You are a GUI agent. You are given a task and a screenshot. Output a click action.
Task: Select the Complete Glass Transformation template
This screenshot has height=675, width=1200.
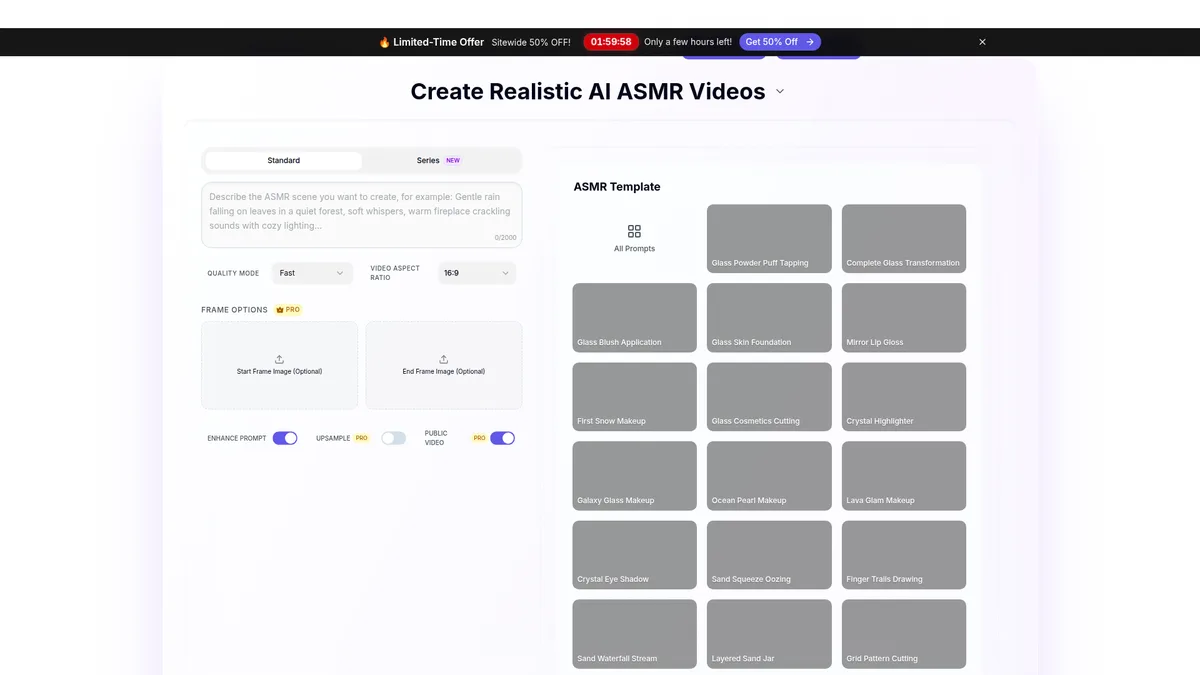coord(904,239)
